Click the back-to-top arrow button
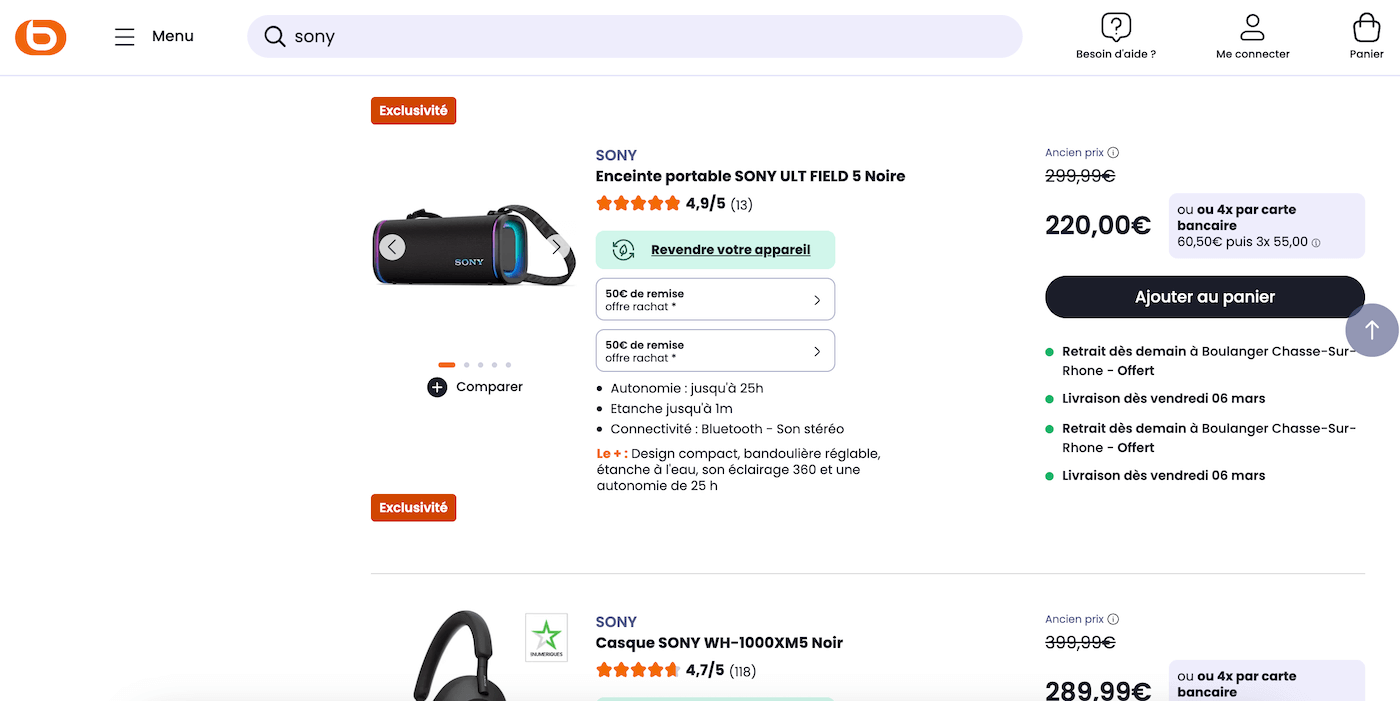The height and width of the screenshot is (701, 1400). [x=1372, y=329]
